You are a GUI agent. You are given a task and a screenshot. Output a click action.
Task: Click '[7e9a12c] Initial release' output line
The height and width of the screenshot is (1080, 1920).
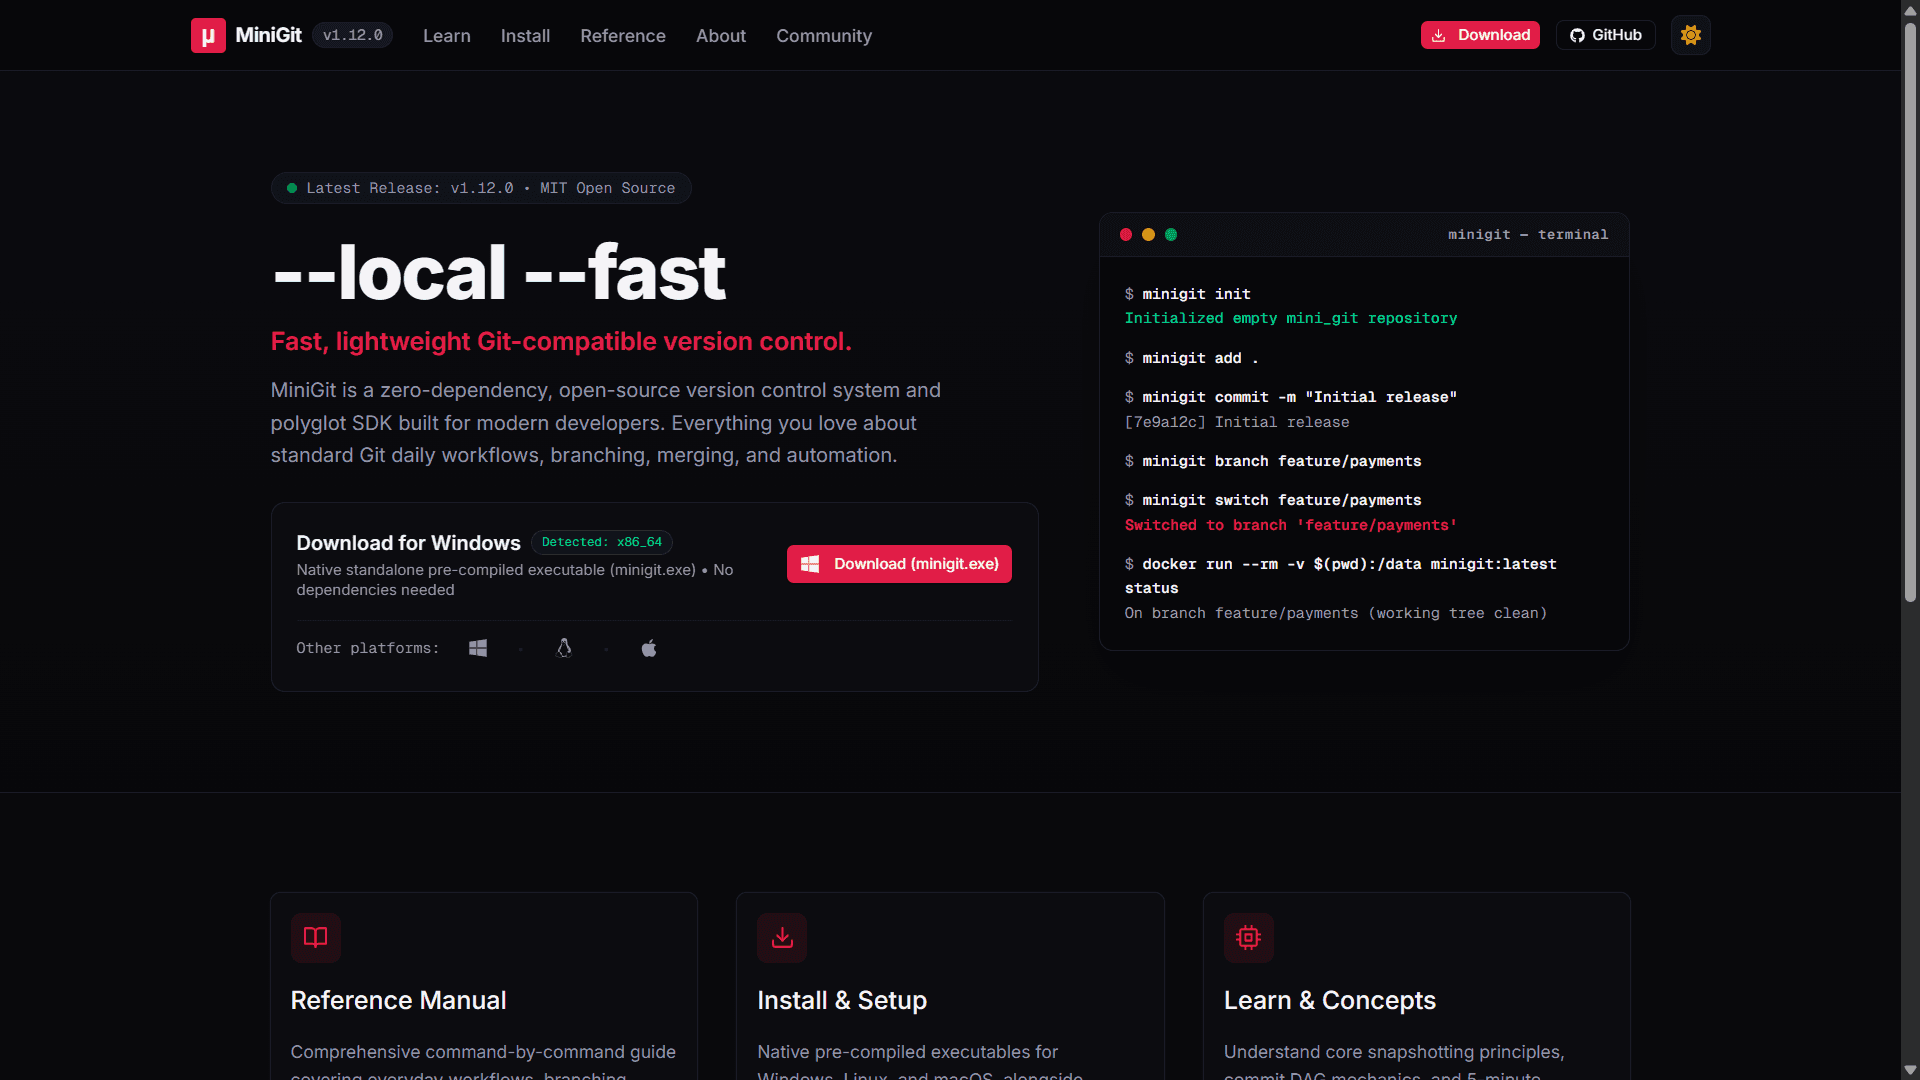(1237, 422)
